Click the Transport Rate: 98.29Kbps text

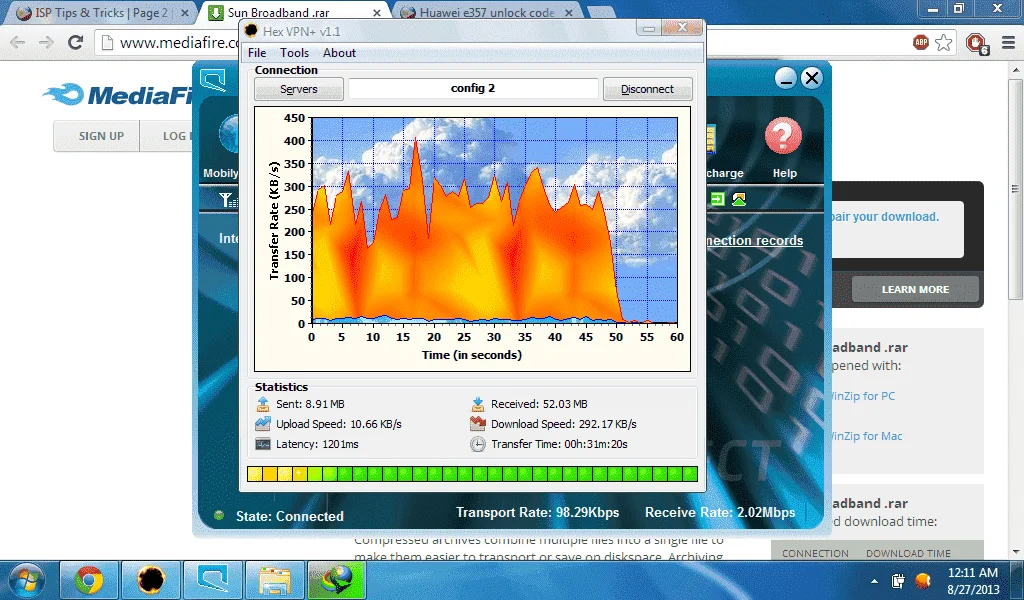(537, 513)
